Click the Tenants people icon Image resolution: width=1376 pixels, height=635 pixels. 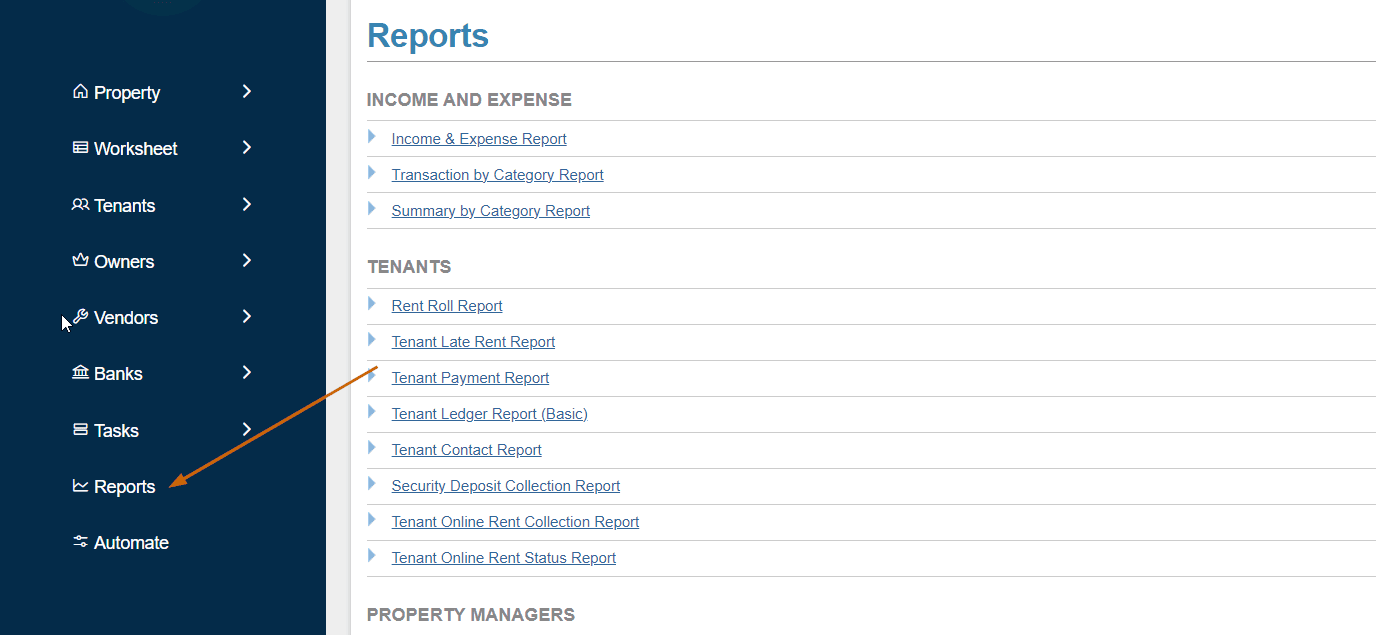click(80, 205)
